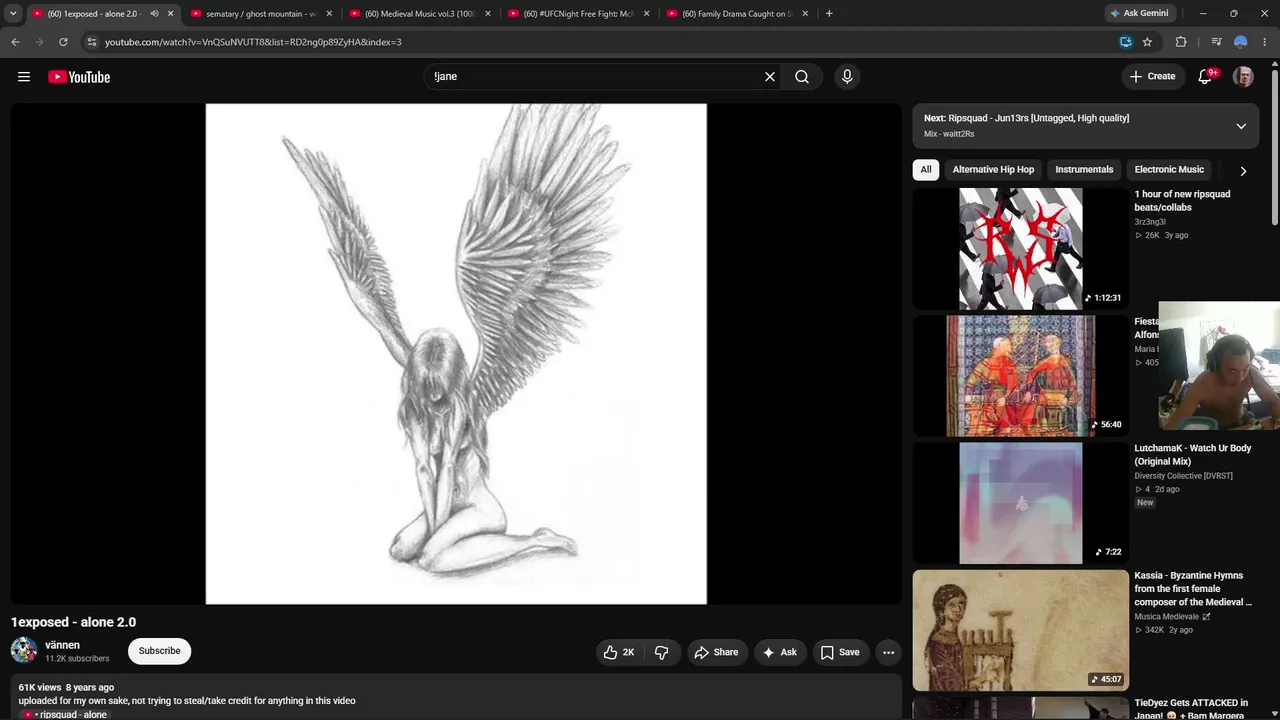This screenshot has height=720, width=1280.
Task: Open '1 hour of new ripsquad beats/collabs' title
Action: [1182, 201]
